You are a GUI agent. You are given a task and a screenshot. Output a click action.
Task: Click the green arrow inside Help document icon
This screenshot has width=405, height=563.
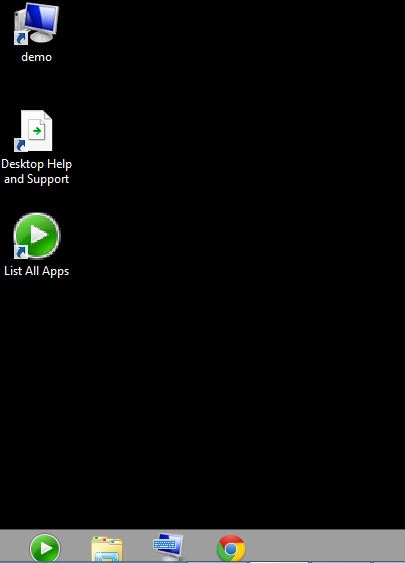(x=37, y=131)
